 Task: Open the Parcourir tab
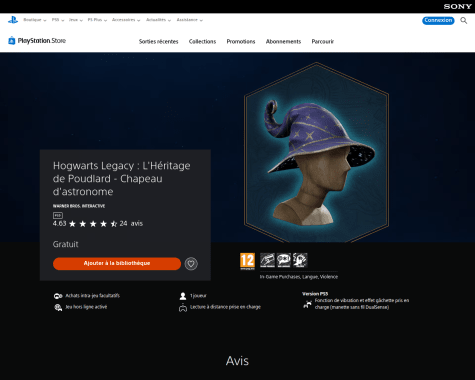323,42
